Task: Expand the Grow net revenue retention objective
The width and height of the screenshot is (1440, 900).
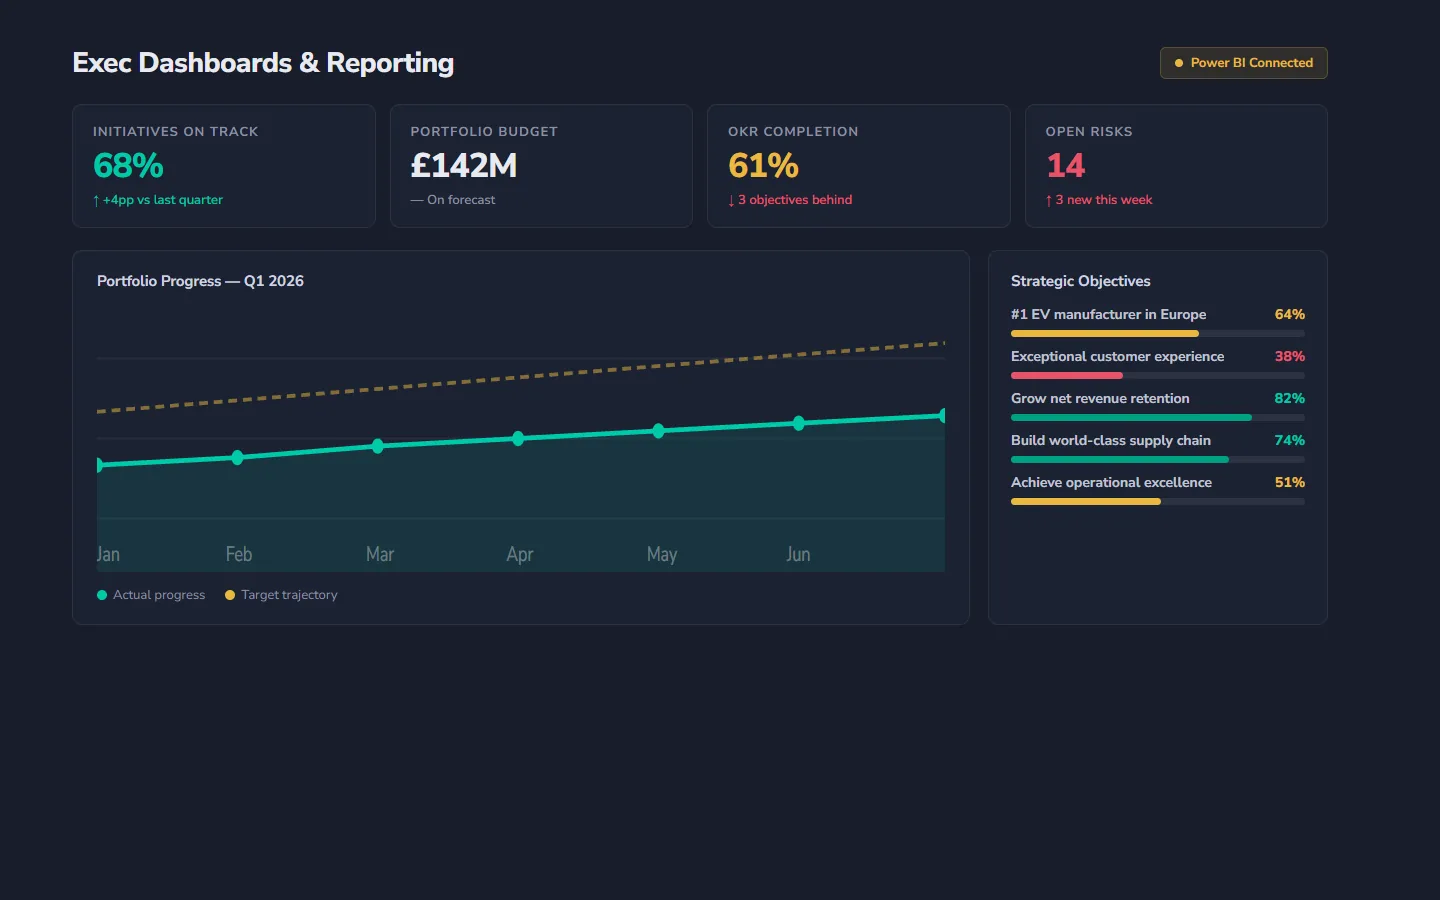Action: coord(1100,398)
